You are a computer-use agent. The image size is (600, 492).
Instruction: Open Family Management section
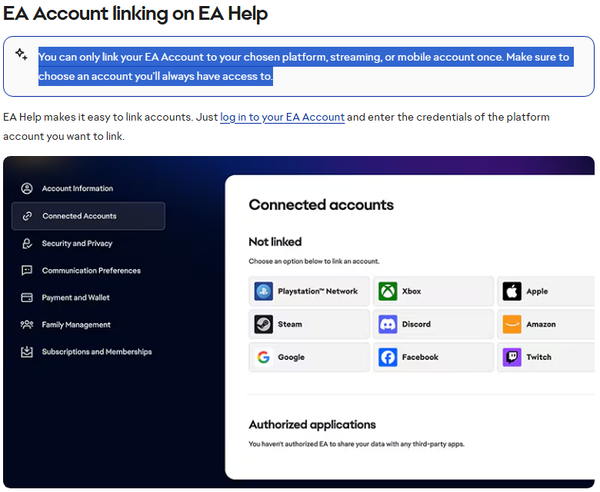[x=75, y=324]
